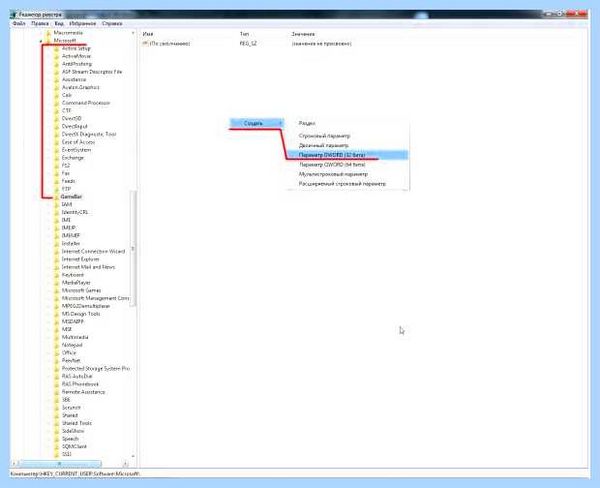
Task: Click the folder icon beside Exchange
Action: click(x=57, y=158)
